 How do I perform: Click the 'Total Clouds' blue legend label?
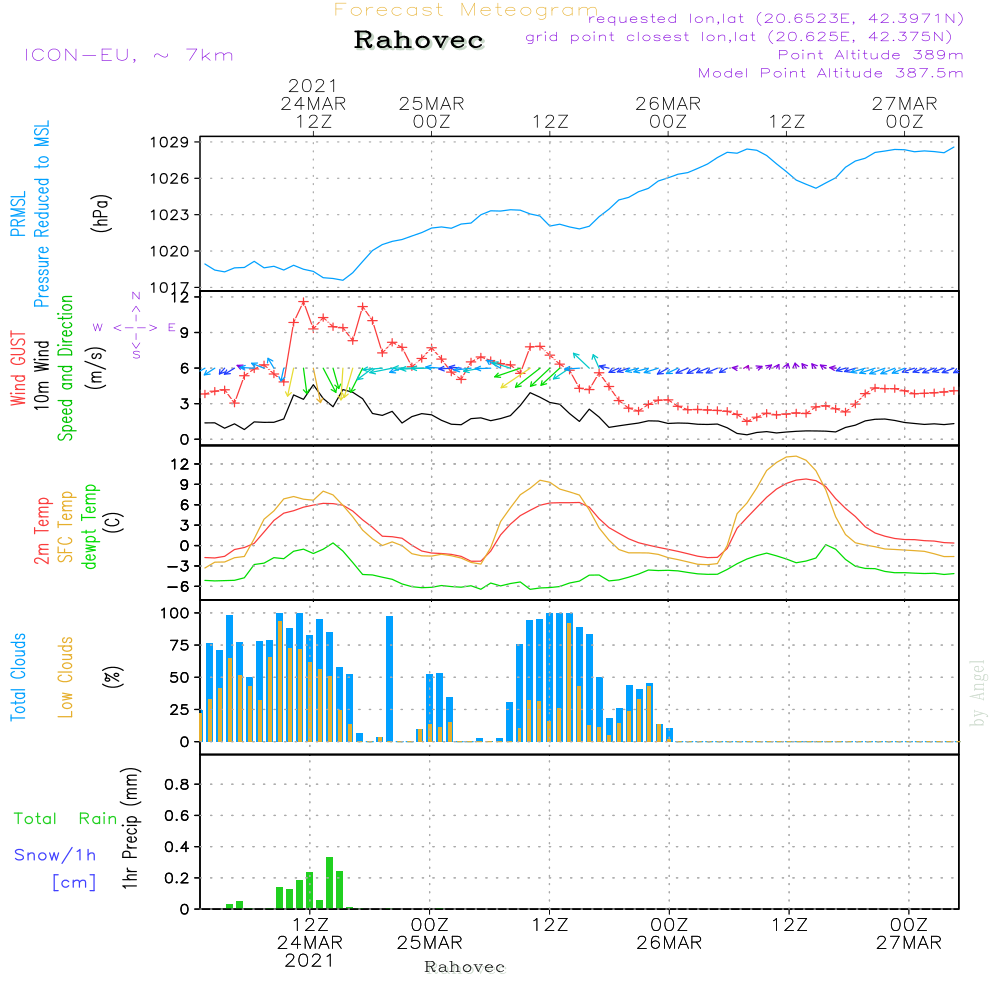click(x=18, y=677)
